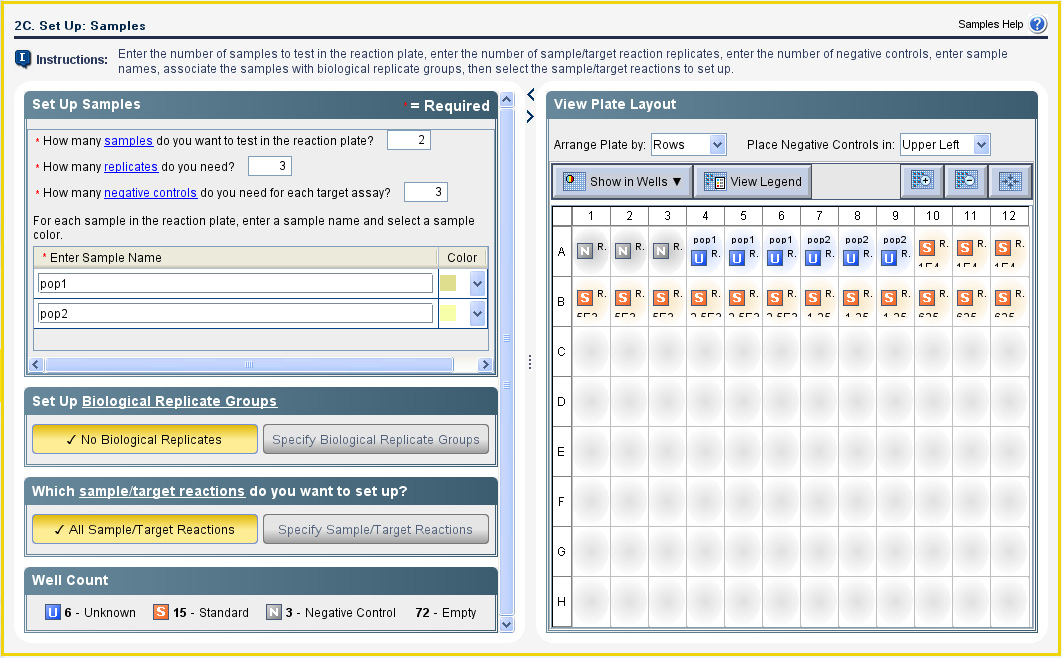Click the plate zoom out icon
The width and height of the screenshot is (1062, 658).
pos(966,181)
